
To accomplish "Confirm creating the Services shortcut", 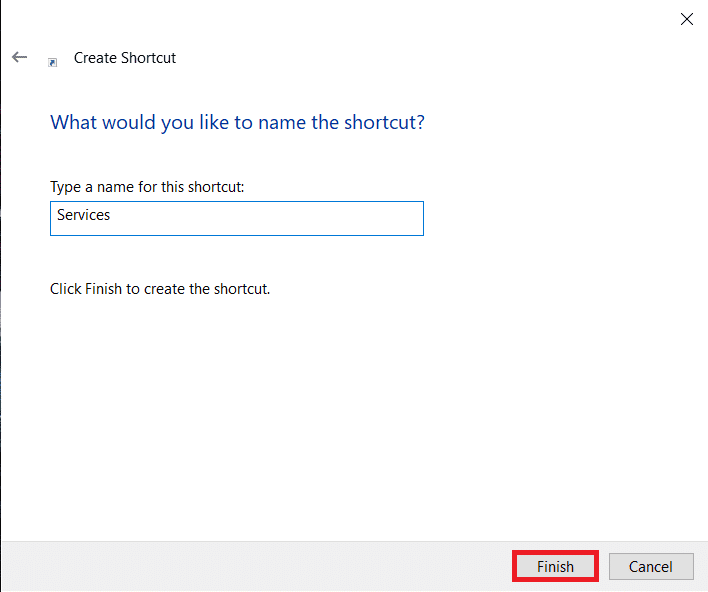I will (555, 566).
